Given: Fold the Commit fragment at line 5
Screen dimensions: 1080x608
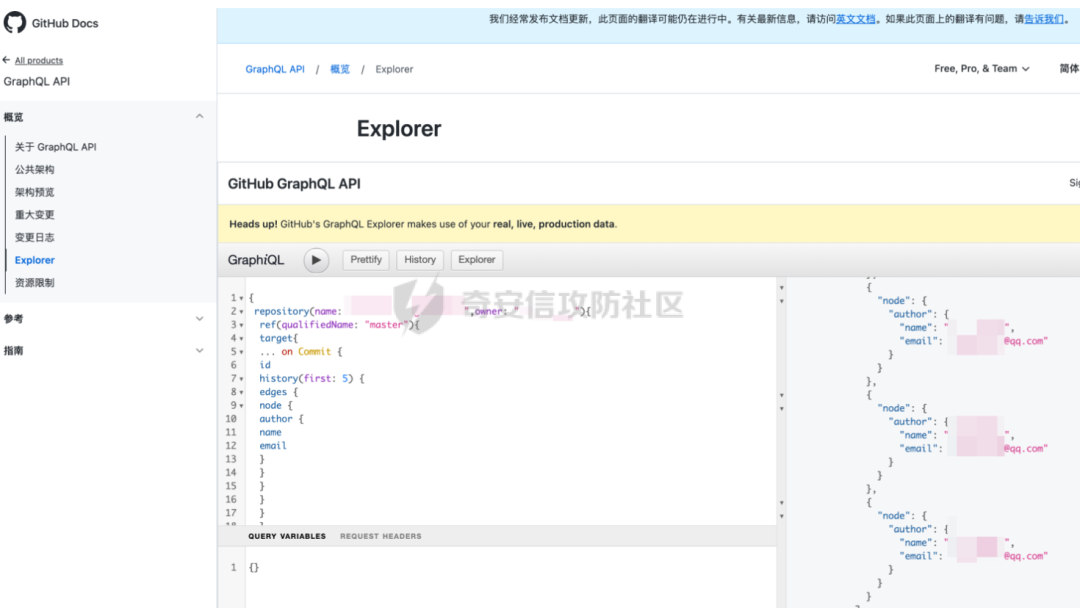Looking at the screenshot, I should (x=241, y=353).
